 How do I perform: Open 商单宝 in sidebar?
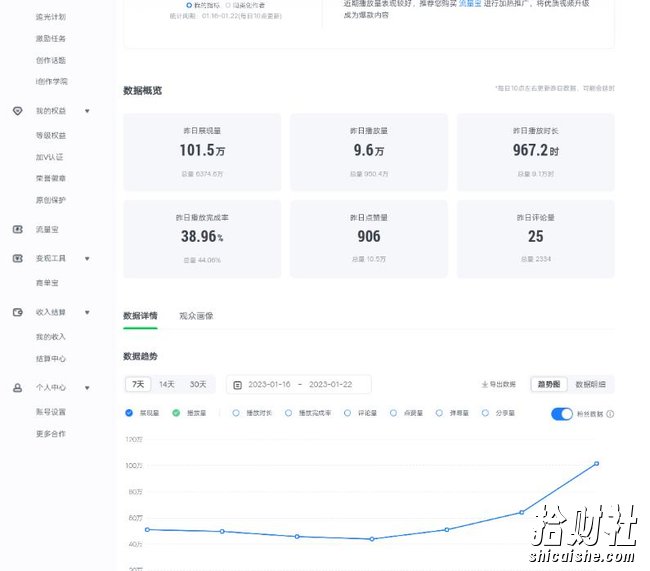[x=47, y=283]
